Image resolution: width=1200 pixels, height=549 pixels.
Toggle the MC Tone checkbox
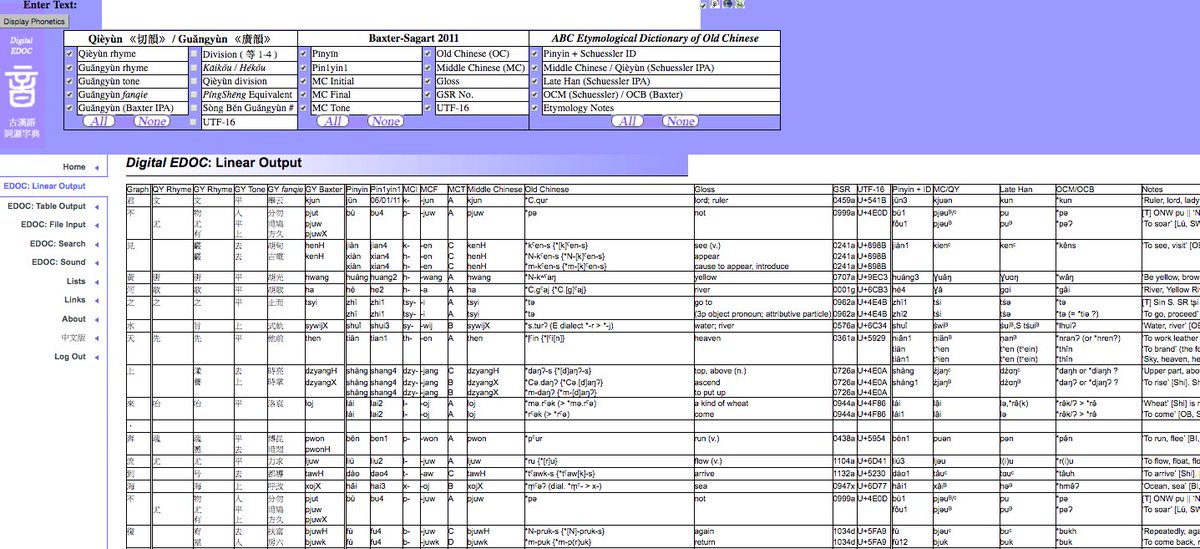point(304,107)
